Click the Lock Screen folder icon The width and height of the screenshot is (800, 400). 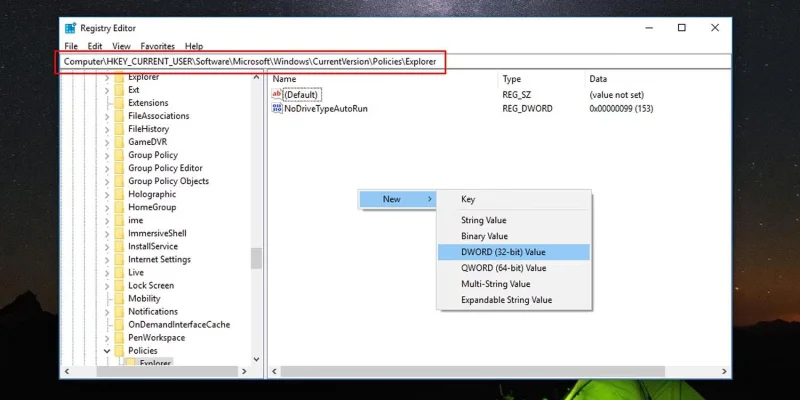point(119,285)
